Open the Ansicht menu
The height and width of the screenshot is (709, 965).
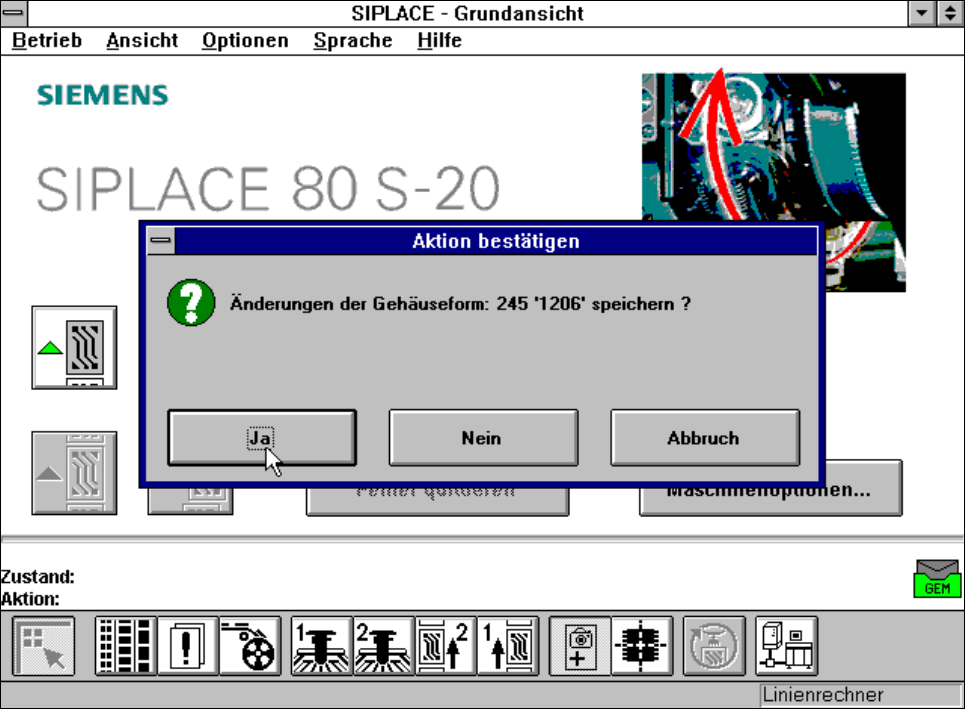[x=142, y=41]
